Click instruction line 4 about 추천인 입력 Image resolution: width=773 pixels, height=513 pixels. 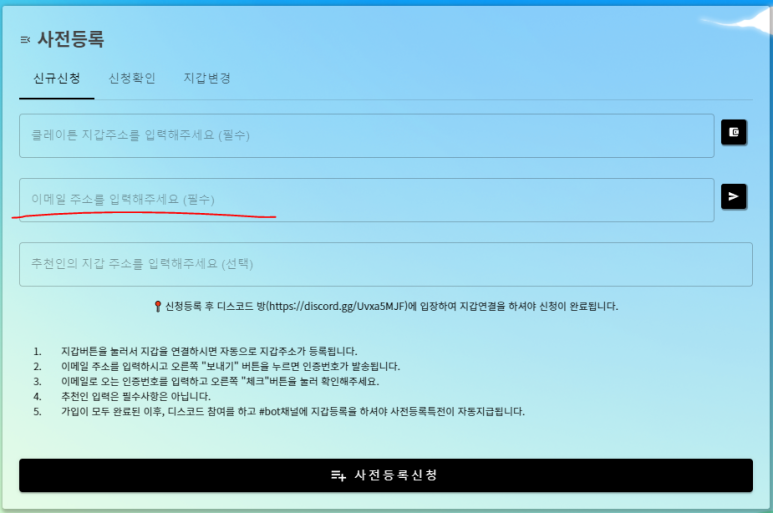[x=136, y=397]
